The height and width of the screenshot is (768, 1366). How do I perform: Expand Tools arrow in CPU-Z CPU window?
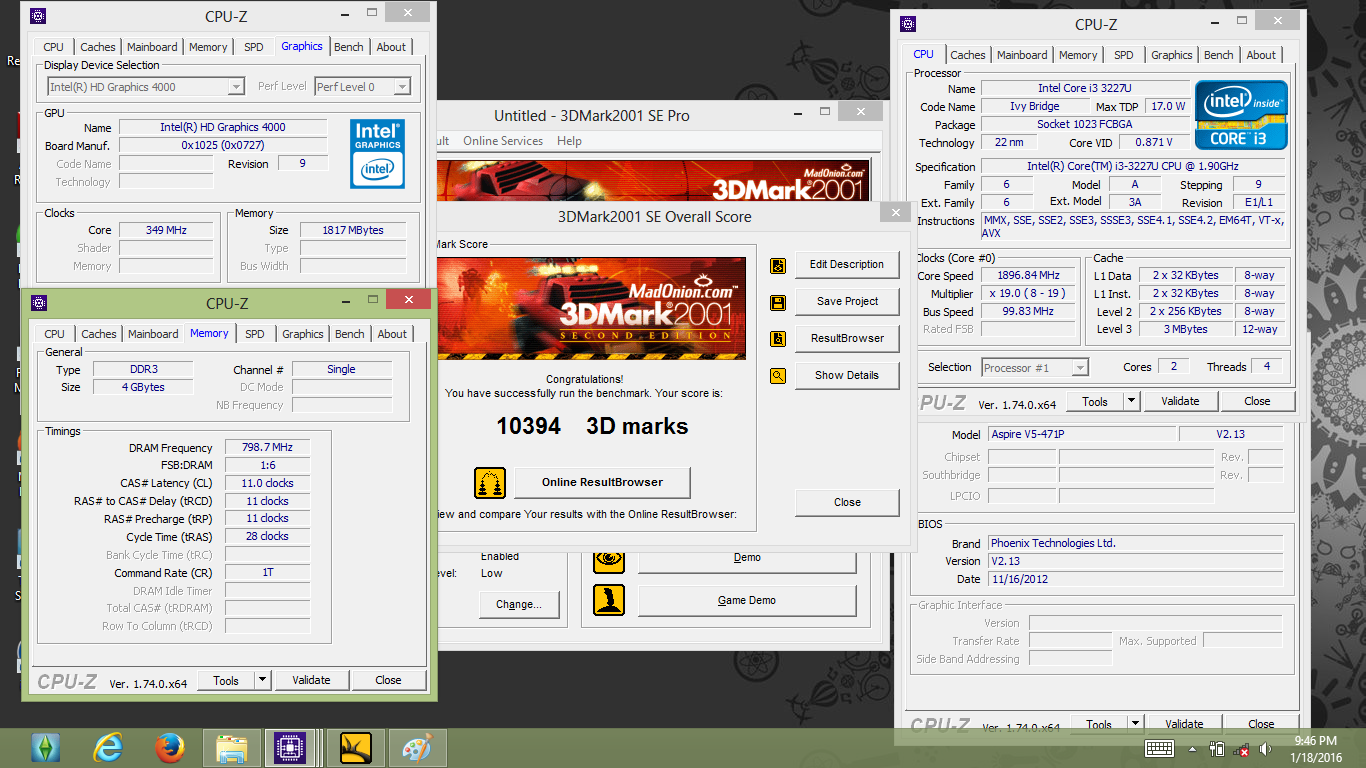click(1132, 401)
